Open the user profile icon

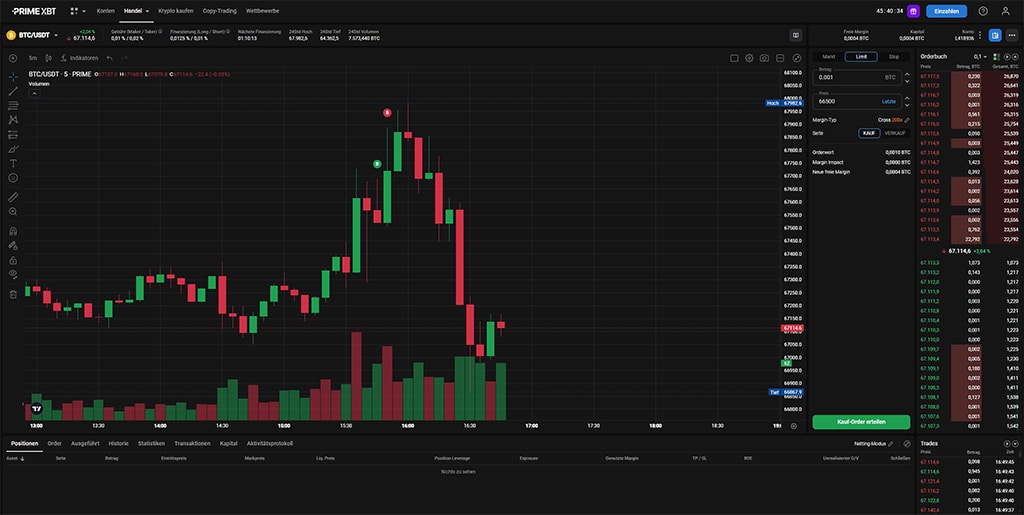point(1007,11)
